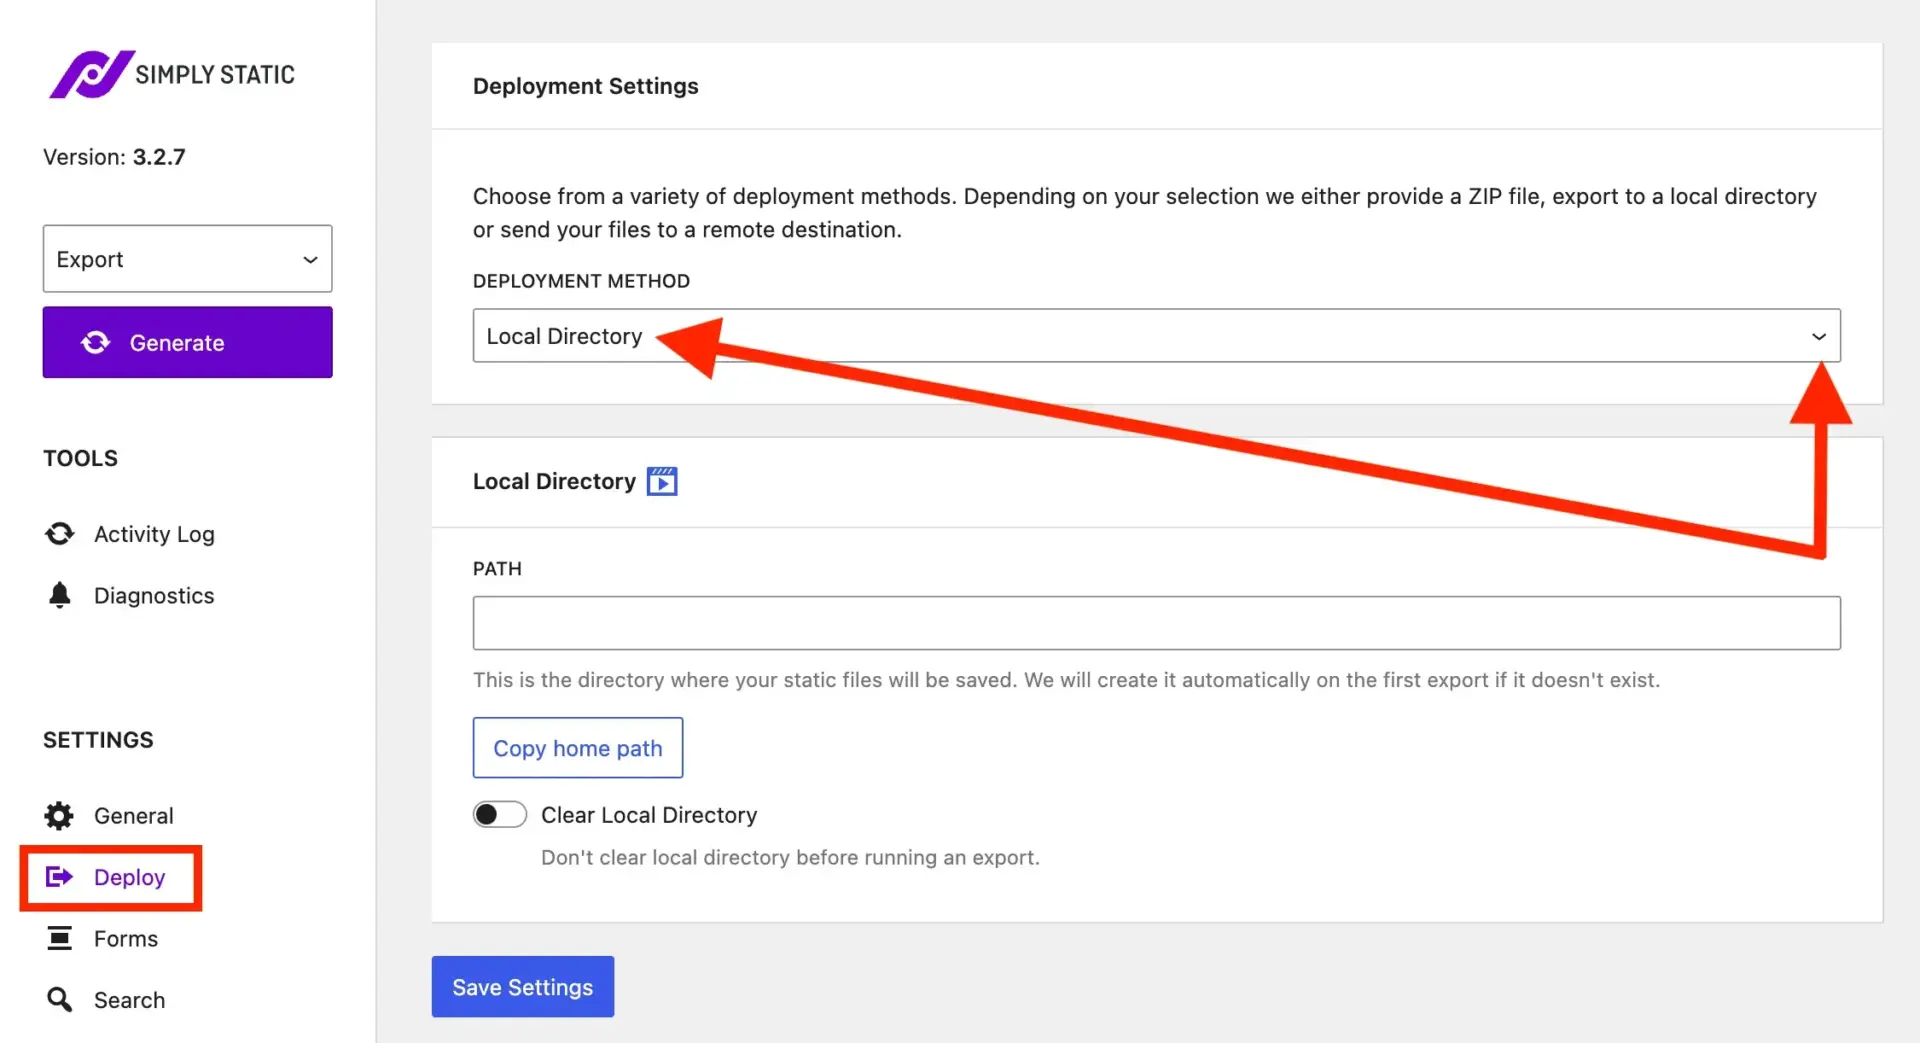Open the Export type dropdown

187,259
